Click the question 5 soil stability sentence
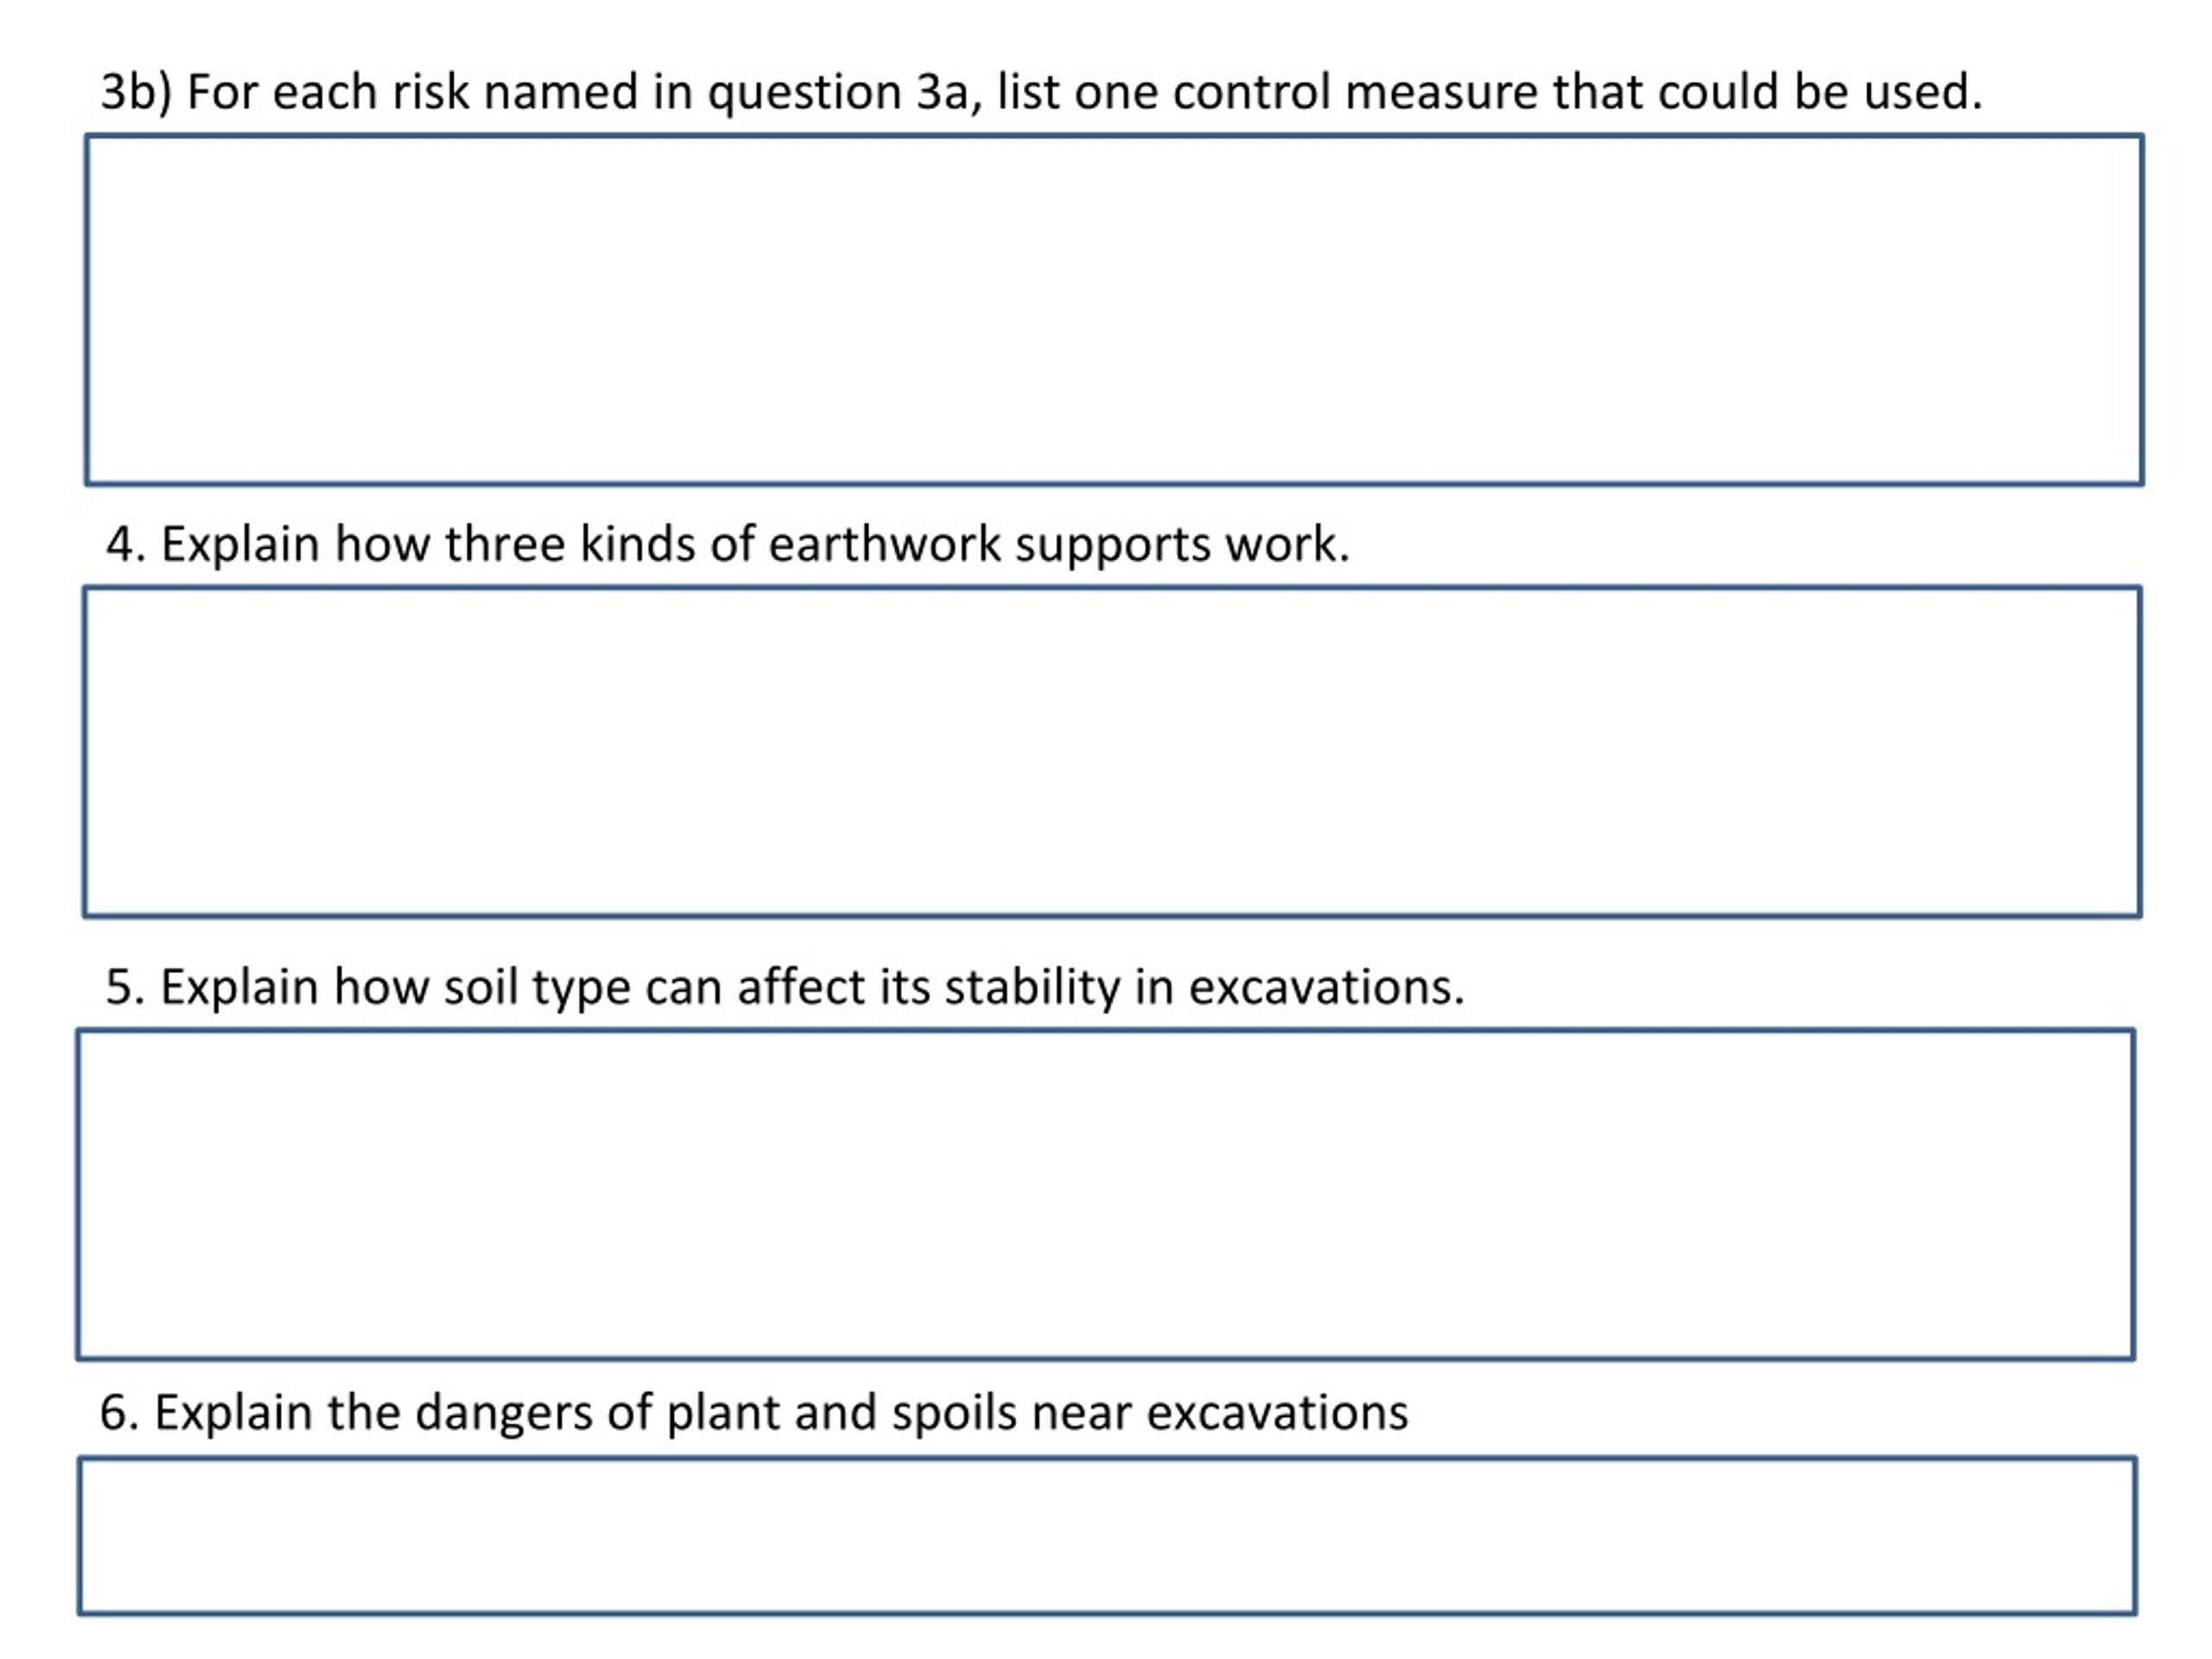Image resolution: width=2212 pixels, height=1659 pixels. pos(785,987)
